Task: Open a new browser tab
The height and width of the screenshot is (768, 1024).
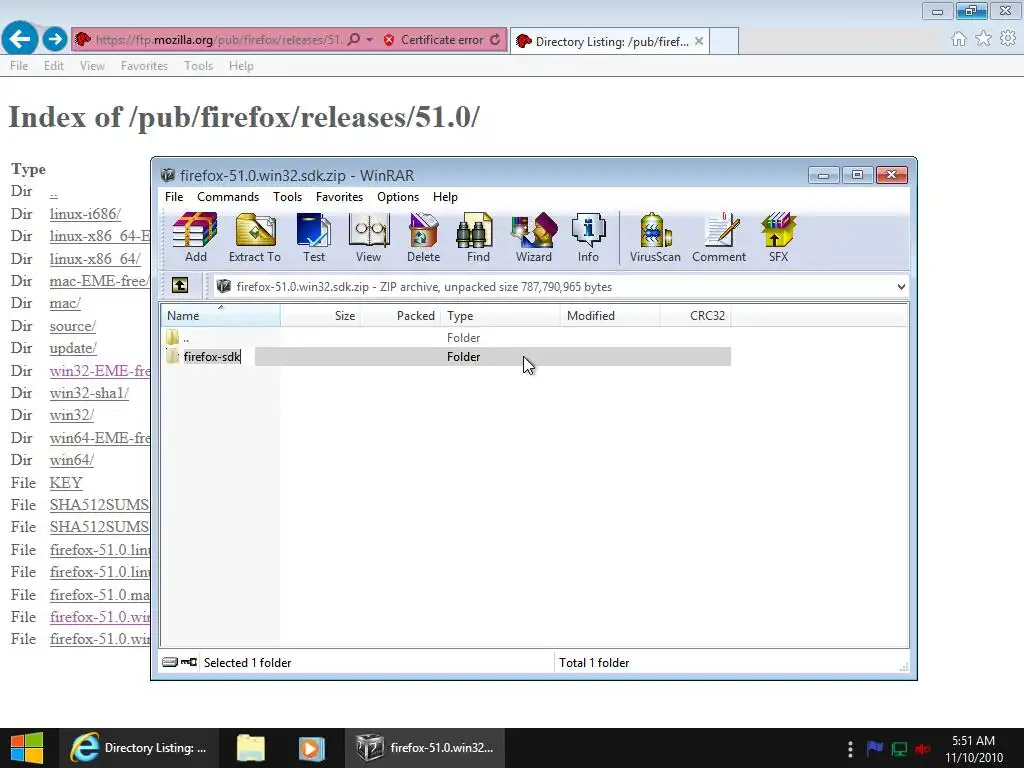Action: tap(724, 41)
